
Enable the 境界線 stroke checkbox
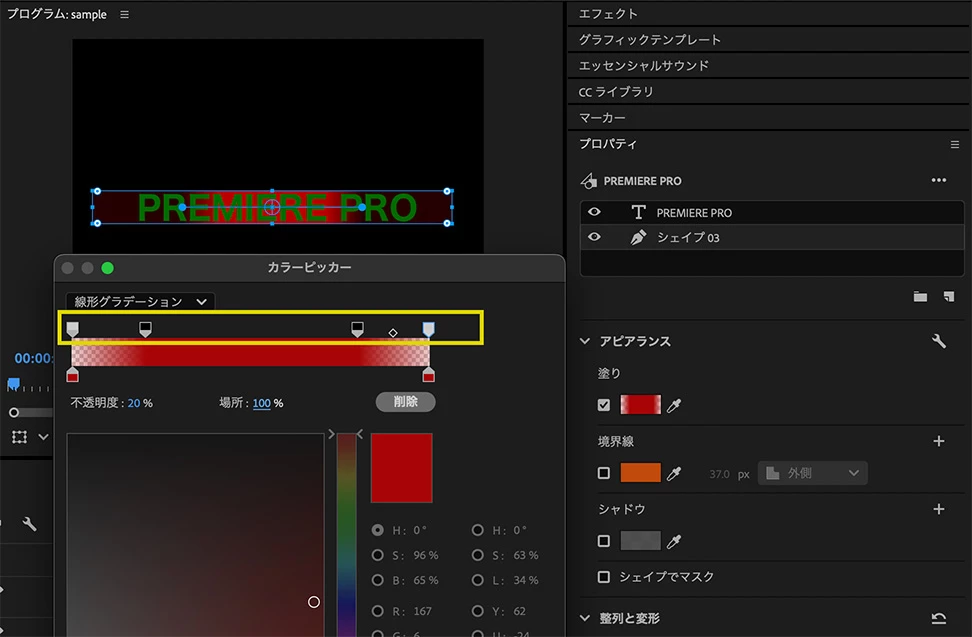pos(604,473)
